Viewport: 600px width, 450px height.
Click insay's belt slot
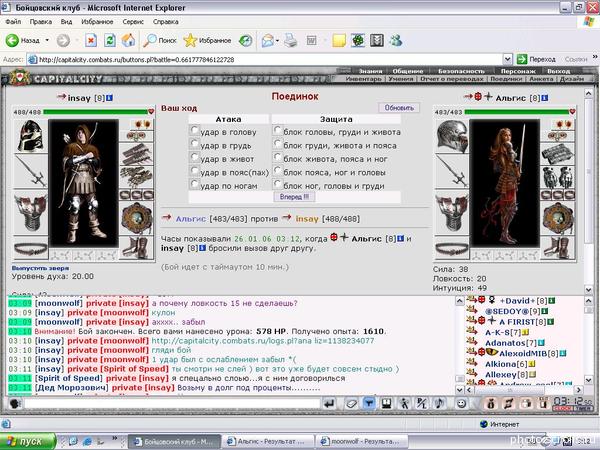click(x=31, y=249)
